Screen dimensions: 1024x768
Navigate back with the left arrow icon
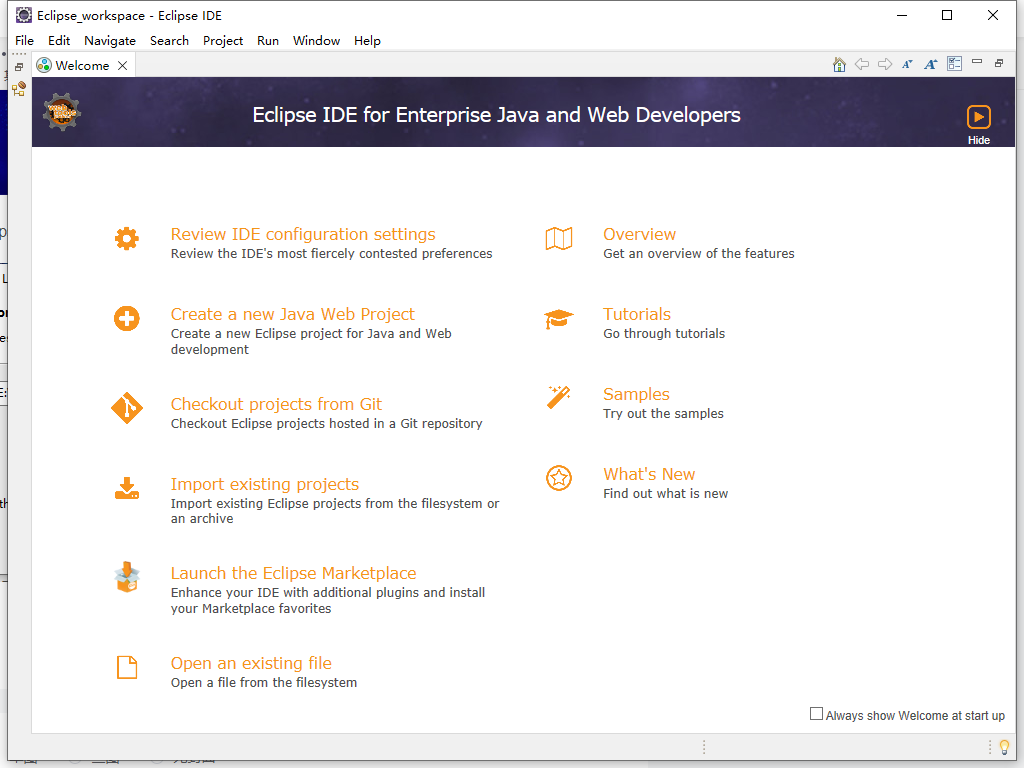[862, 64]
